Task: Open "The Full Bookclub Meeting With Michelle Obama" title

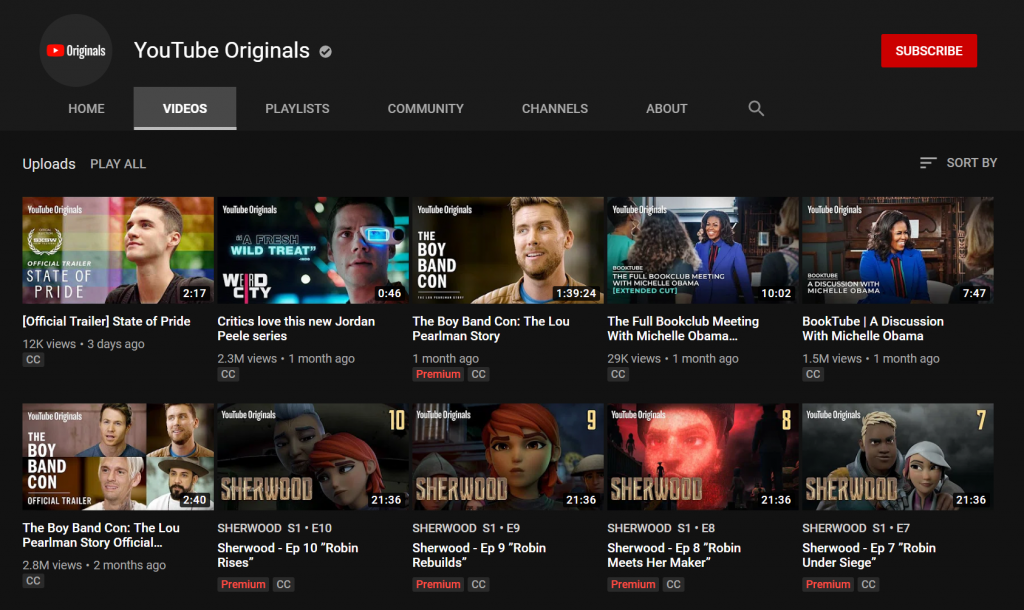Action: tap(683, 329)
